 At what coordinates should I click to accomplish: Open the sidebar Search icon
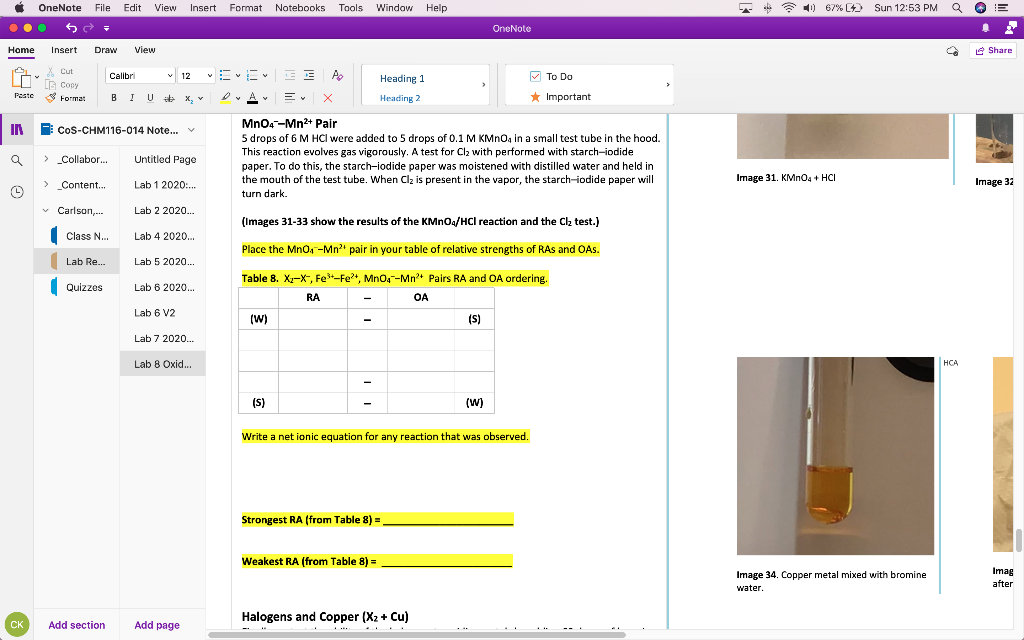click(17, 161)
